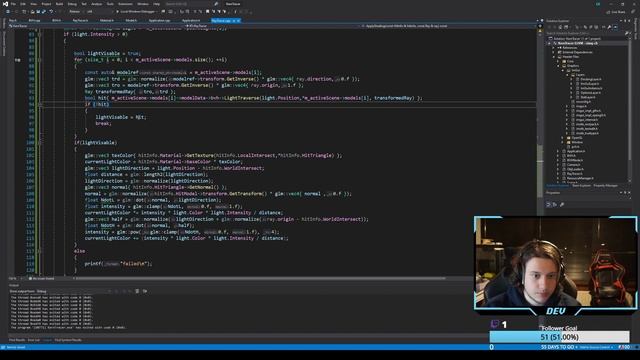Image resolution: width=640 pixels, height=360 pixels.
Task: Click the Alphabetical icon in Properties panel
Action: [555, 204]
